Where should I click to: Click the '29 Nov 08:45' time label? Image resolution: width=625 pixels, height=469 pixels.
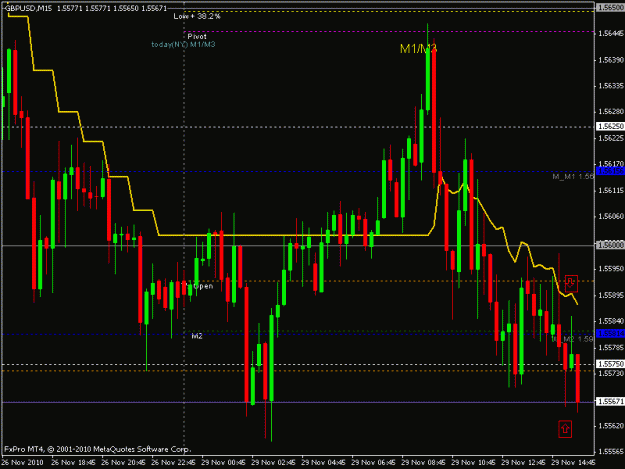pos(423,463)
